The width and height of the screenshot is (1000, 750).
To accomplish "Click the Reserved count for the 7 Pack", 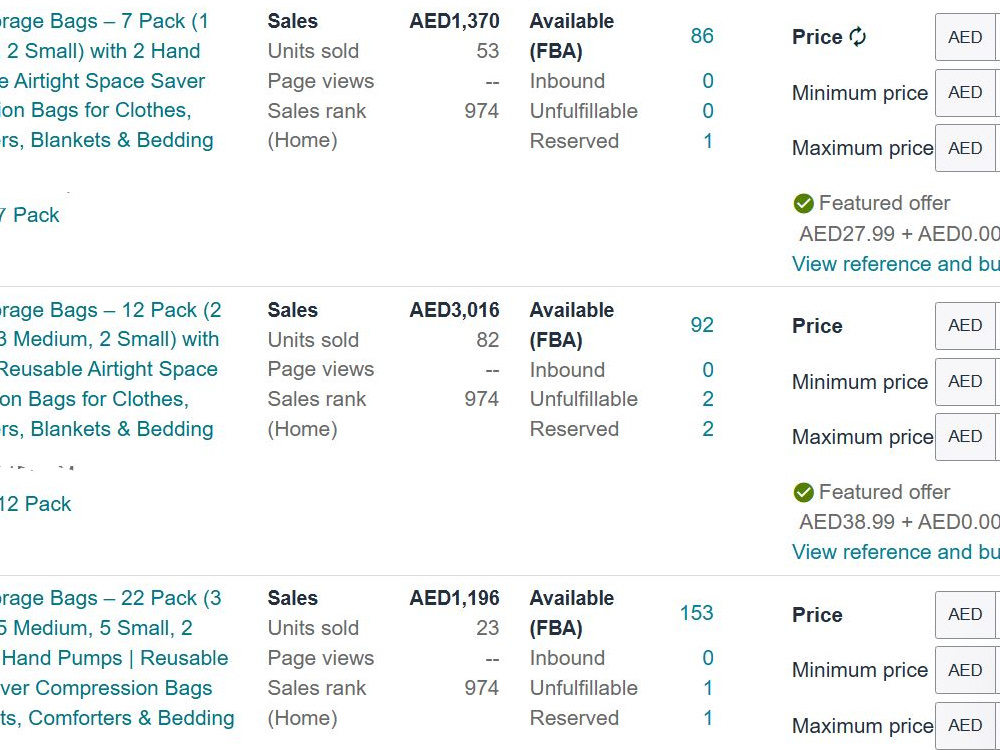I will pos(708,141).
